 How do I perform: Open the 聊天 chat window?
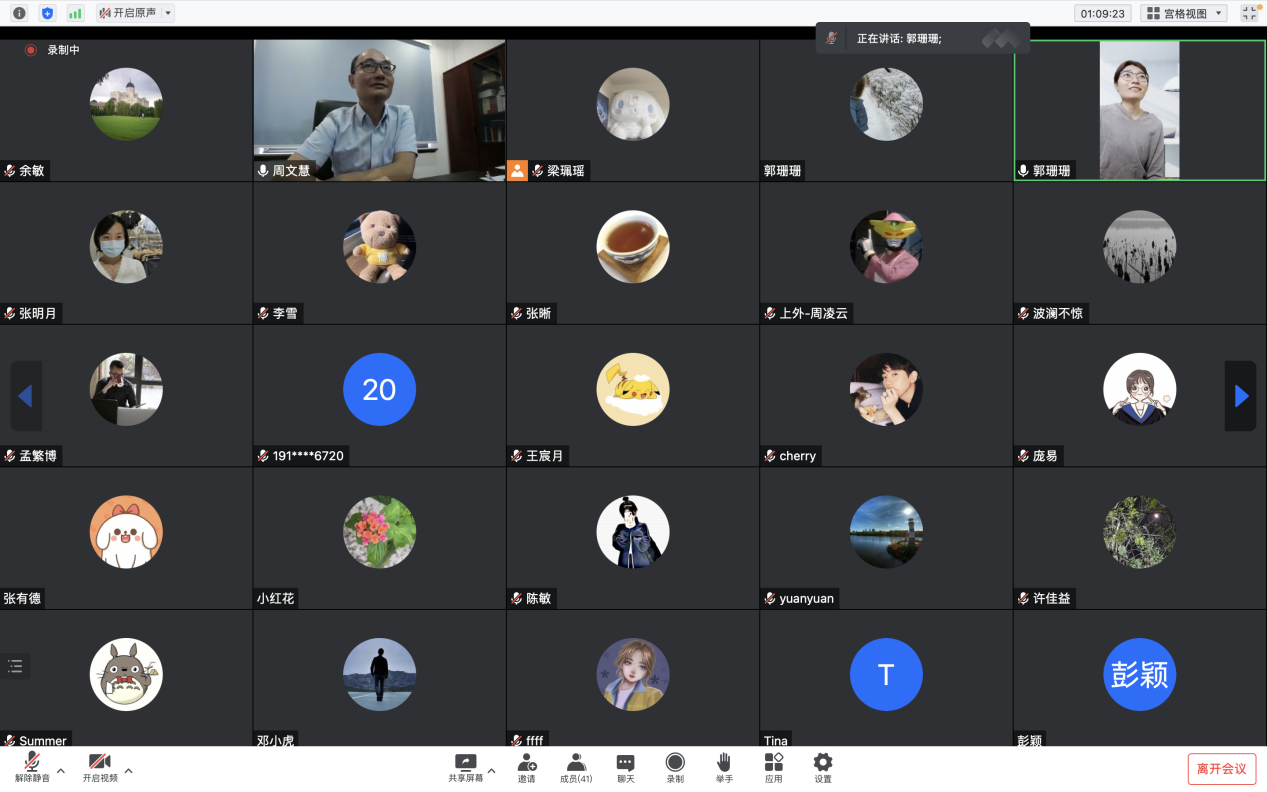(x=625, y=767)
